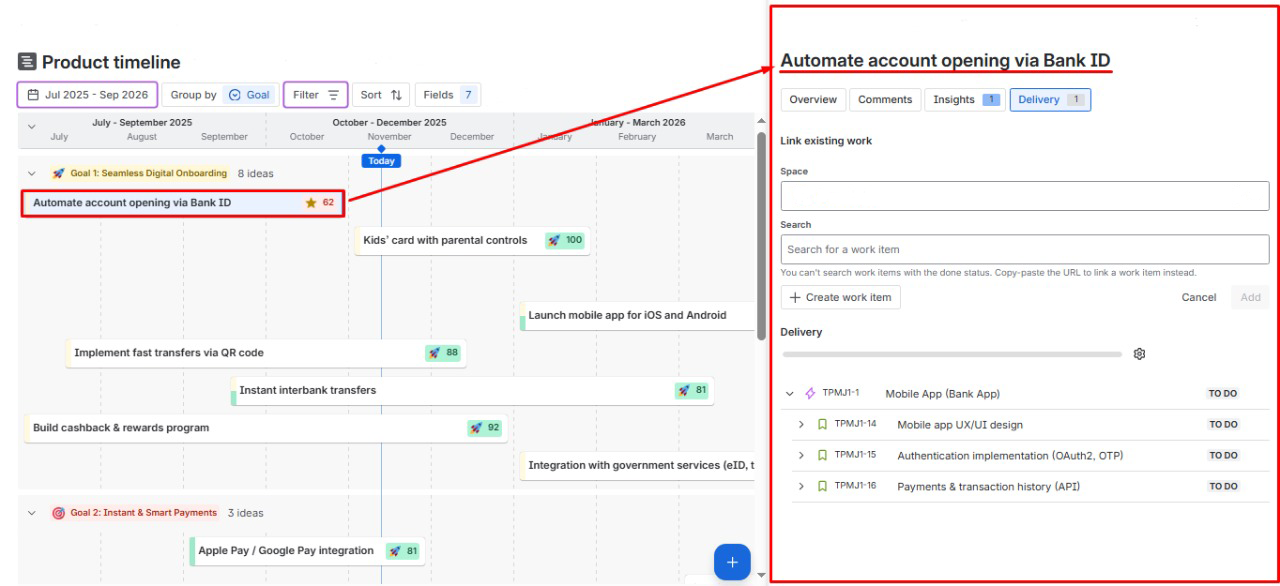
Task: Open the Jul 2025 - Sep 2026 date range picker
Action: tap(87, 95)
